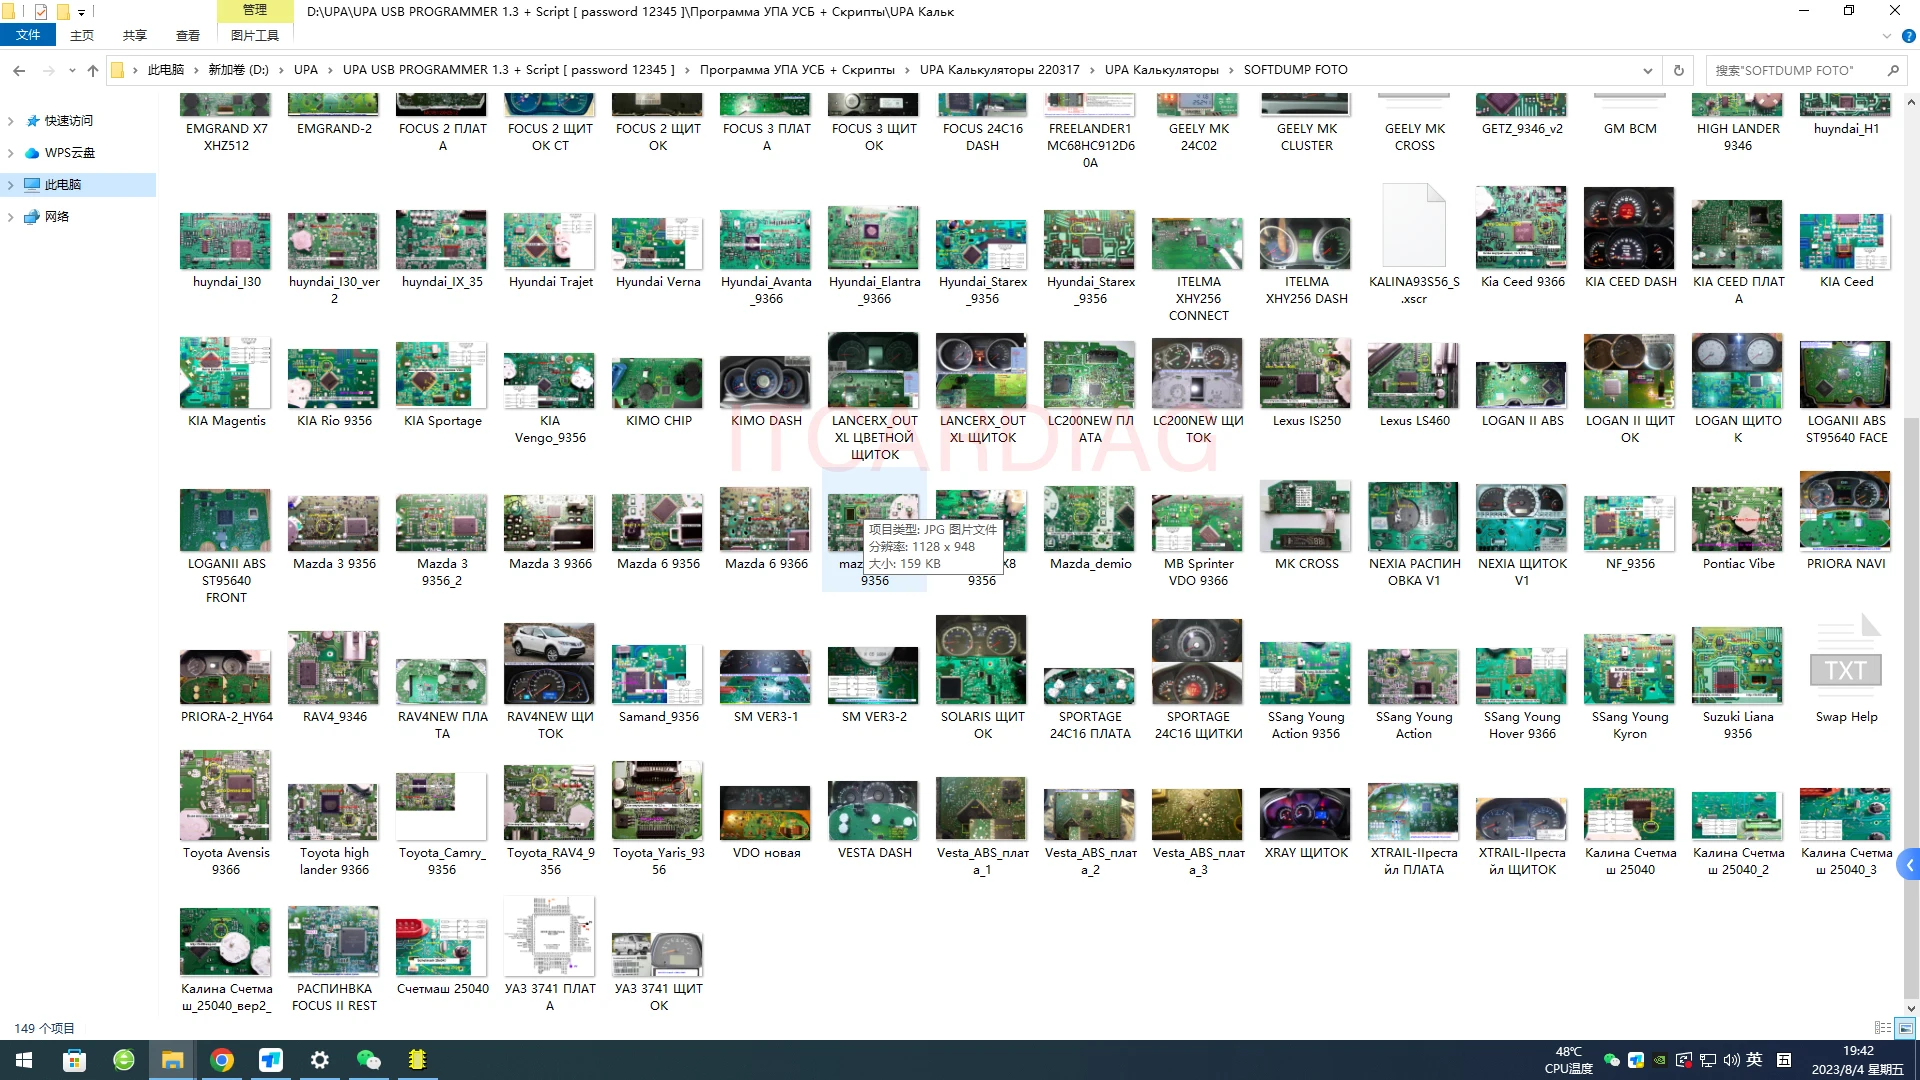Viewport: 1920px width, 1080px height.
Task: Open Microsoft Store from the taskbar
Action: click(x=74, y=1060)
